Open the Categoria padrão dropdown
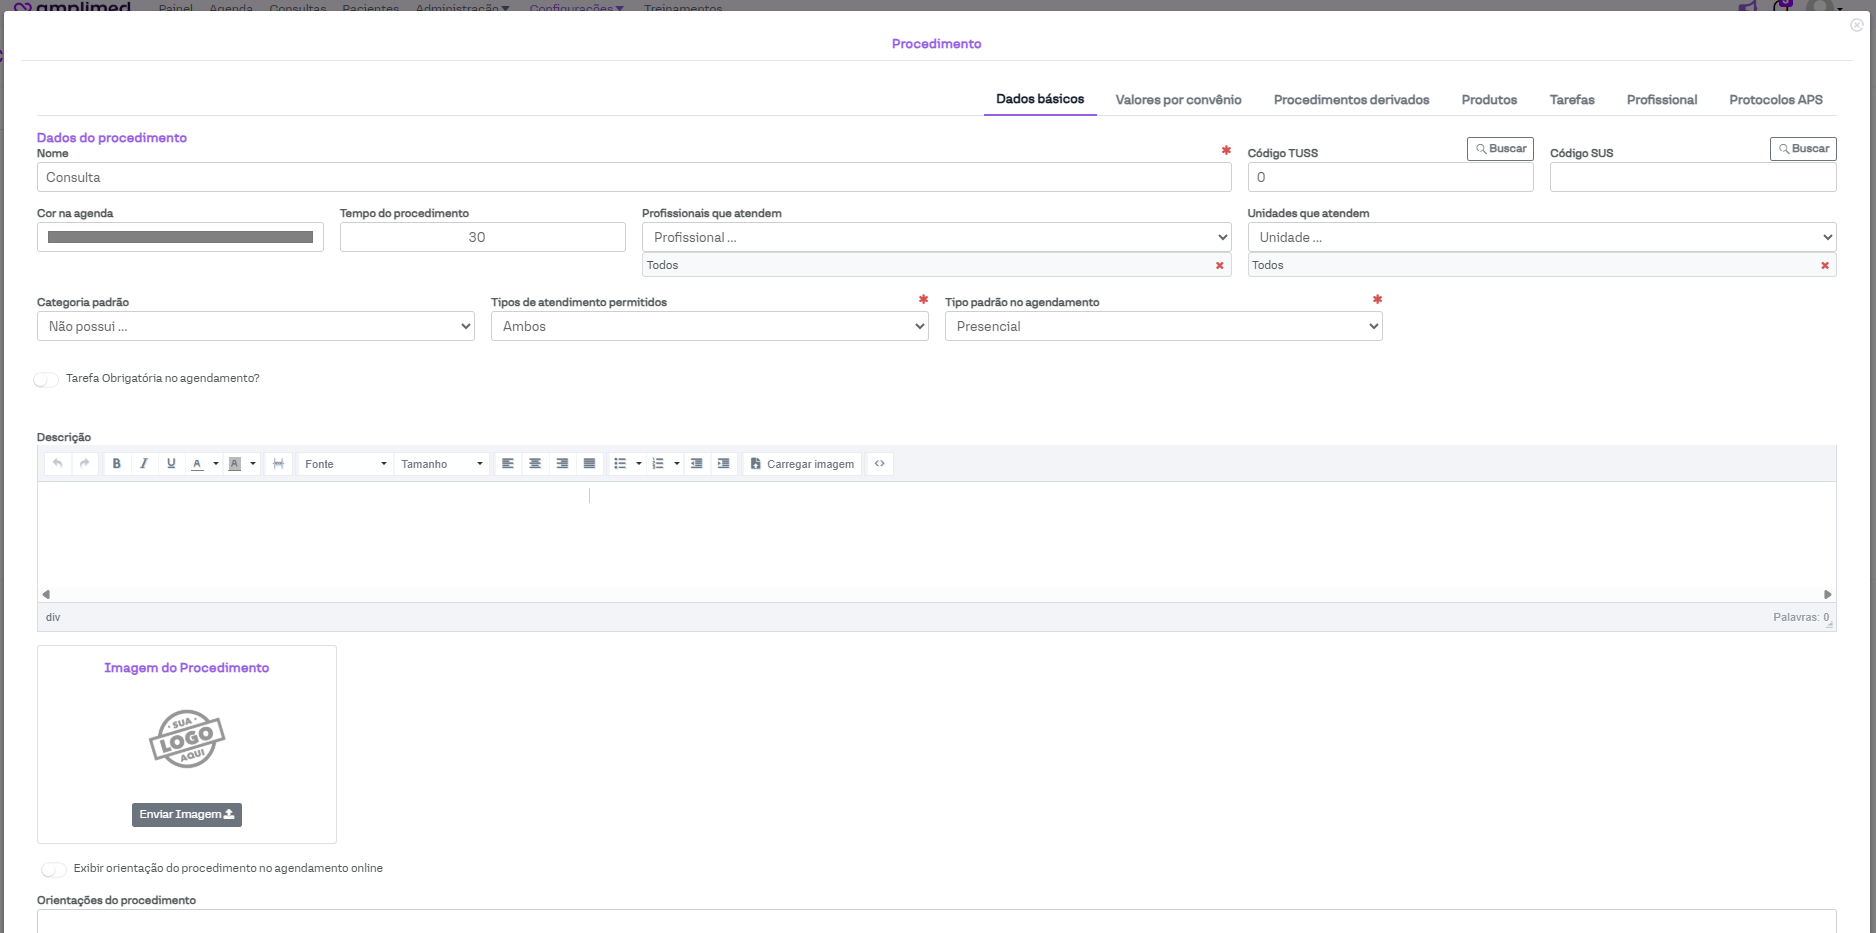The image size is (1876, 933). 255,327
